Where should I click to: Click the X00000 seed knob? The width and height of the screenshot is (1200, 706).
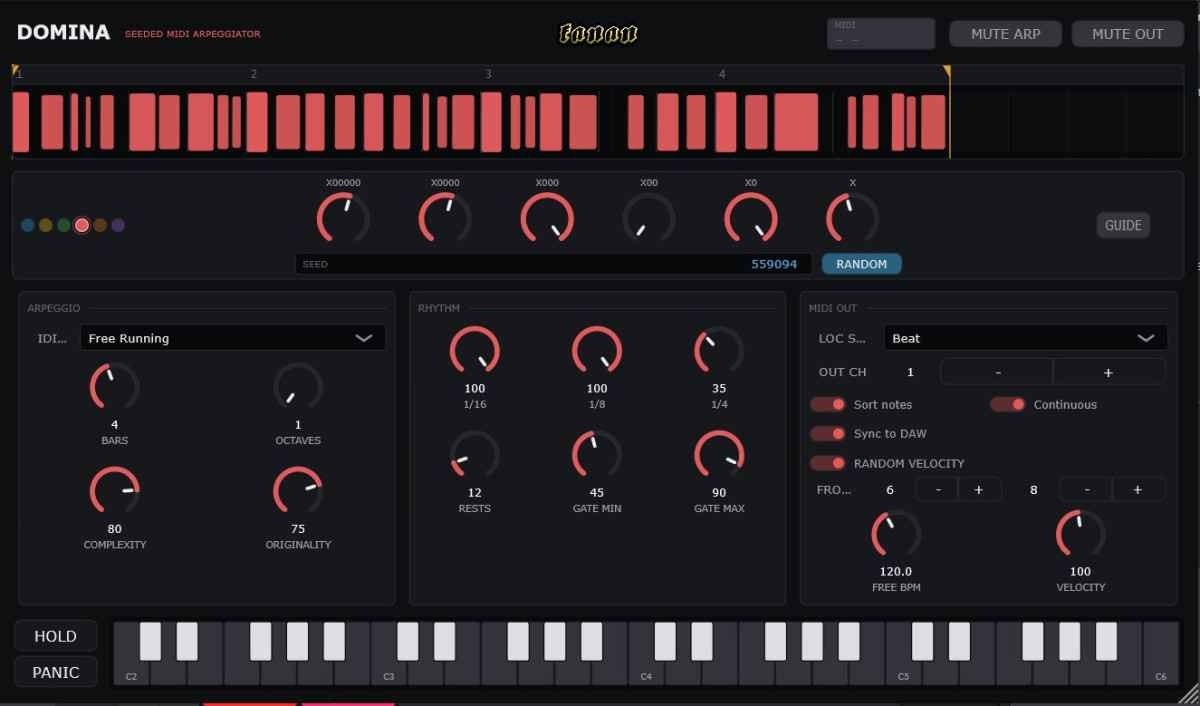(x=343, y=218)
